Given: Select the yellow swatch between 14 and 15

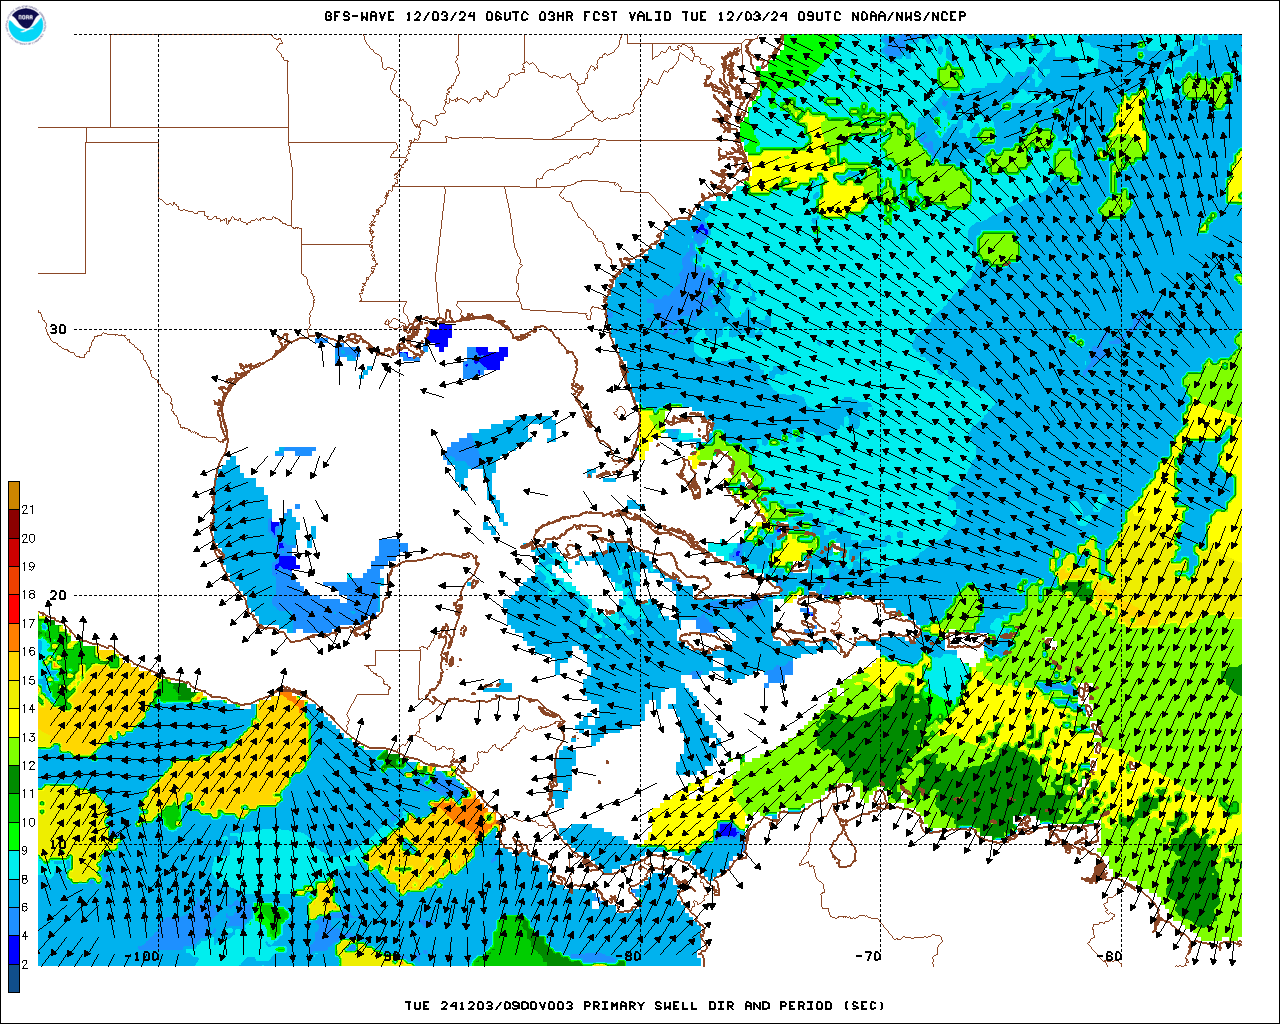Looking at the screenshot, I should coord(14,695).
